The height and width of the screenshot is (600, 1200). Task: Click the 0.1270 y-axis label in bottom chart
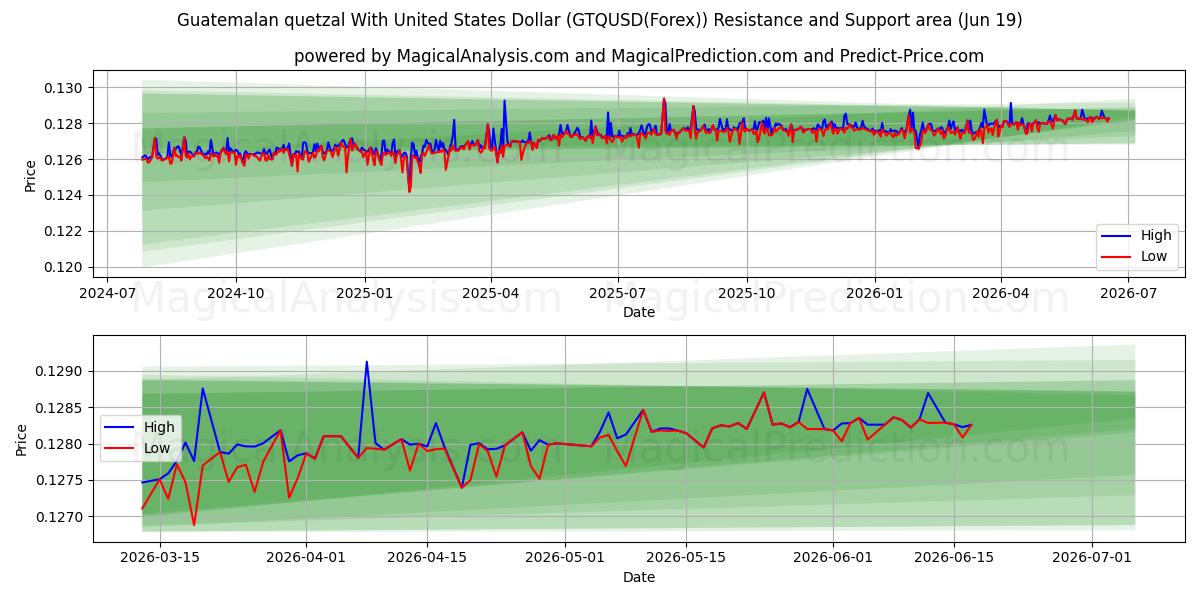coord(60,517)
